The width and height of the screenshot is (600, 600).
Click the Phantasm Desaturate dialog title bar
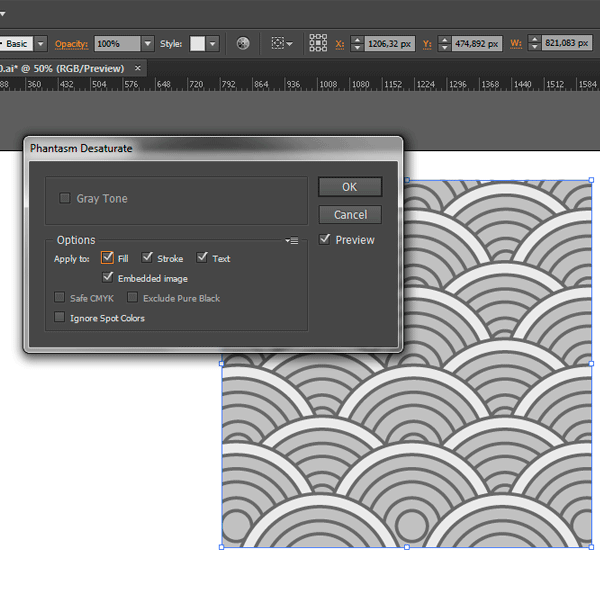[213, 148]
